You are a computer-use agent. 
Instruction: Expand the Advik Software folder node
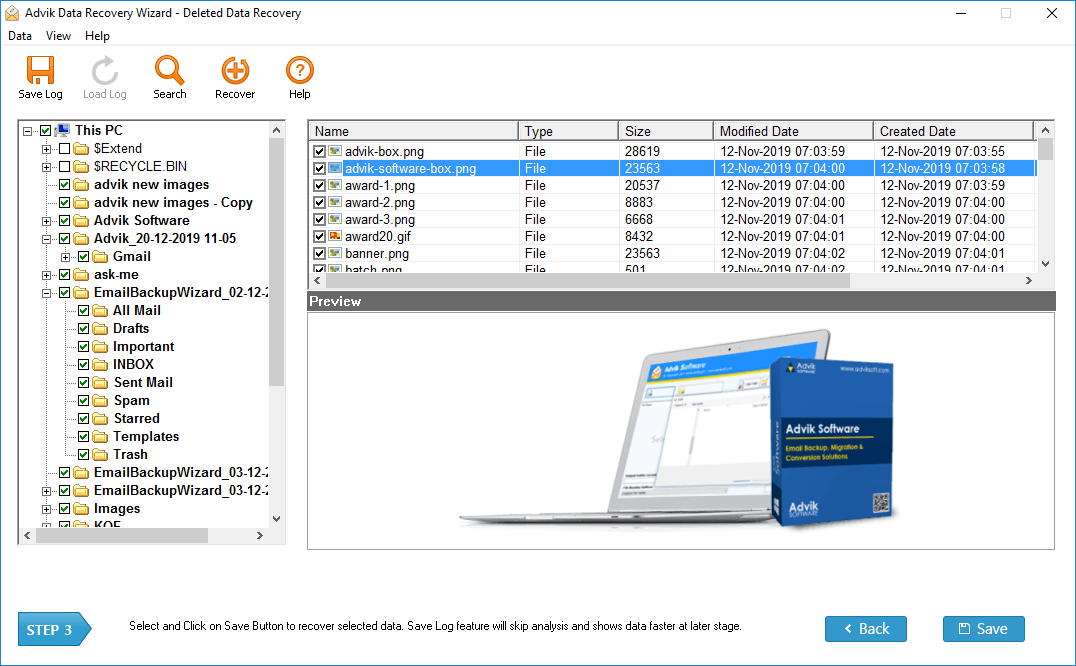[46, 221]
